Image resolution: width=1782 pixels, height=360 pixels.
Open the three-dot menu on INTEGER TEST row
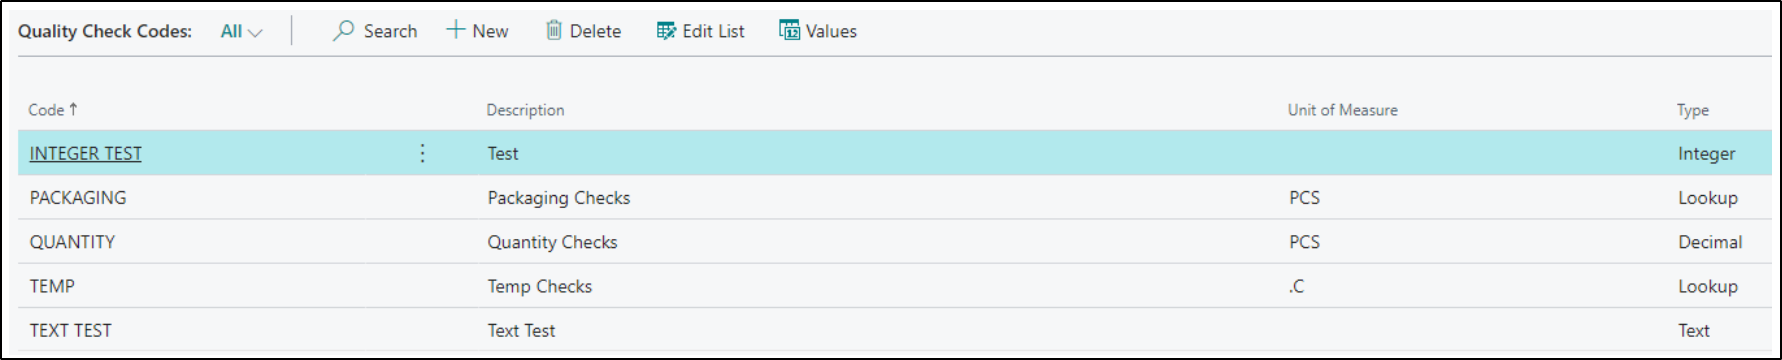click(x=422, y=153)
